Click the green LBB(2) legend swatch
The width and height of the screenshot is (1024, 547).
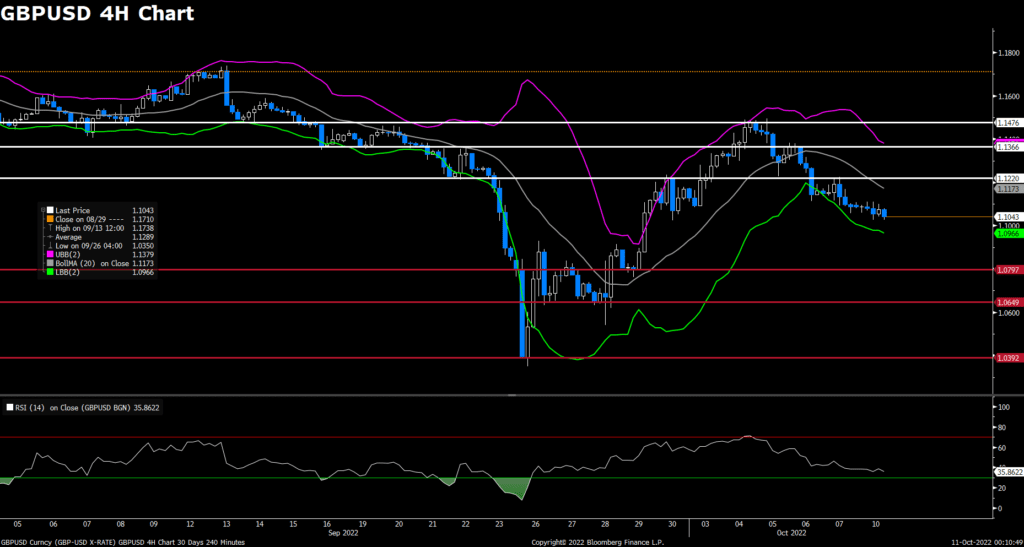point(50,270)
